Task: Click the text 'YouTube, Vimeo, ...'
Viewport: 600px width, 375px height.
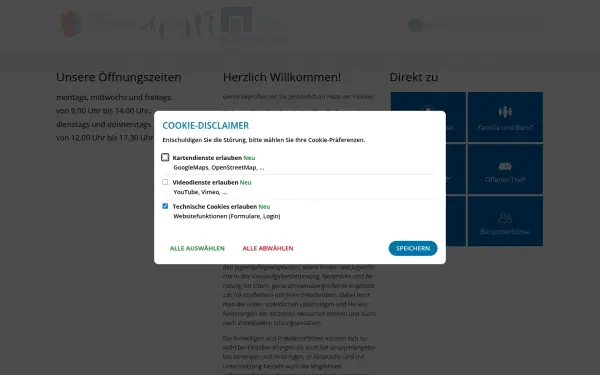Action: point(200,192)
